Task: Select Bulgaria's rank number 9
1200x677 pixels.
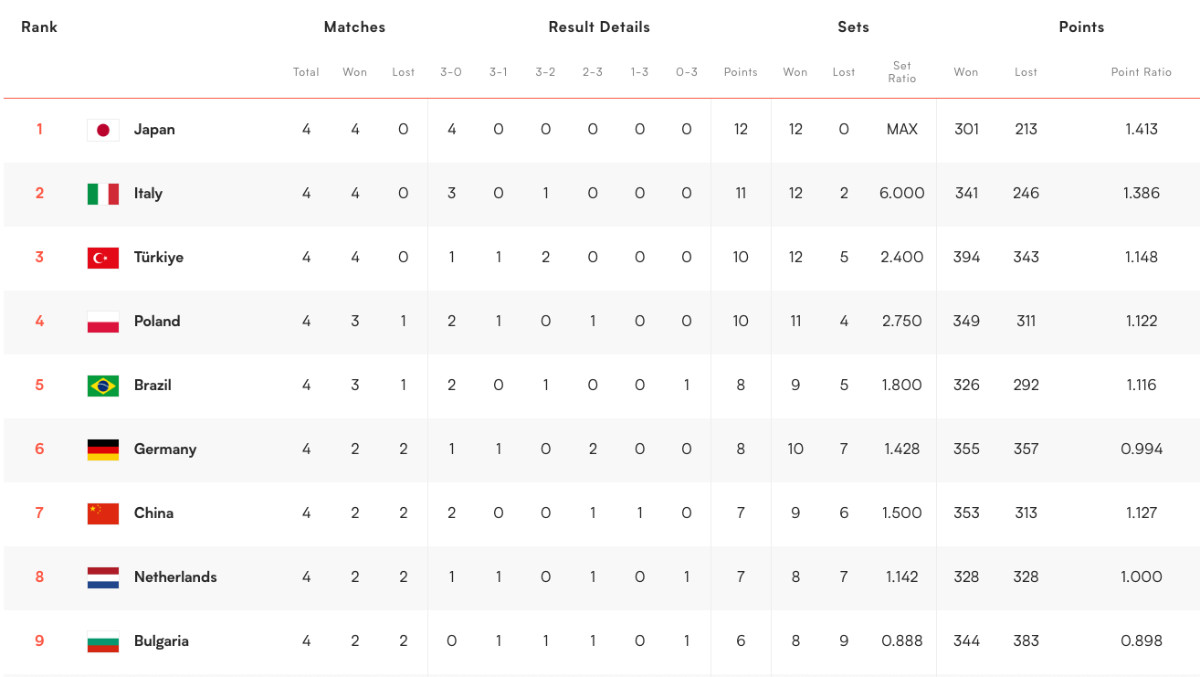Action: (x=40, y=641)
